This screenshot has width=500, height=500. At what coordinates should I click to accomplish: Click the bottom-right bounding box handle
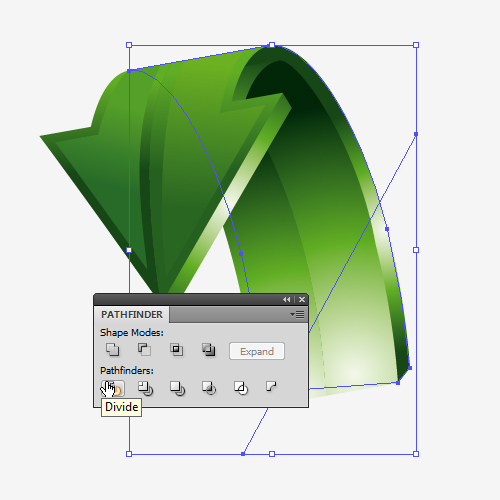[x=416, y=454]
